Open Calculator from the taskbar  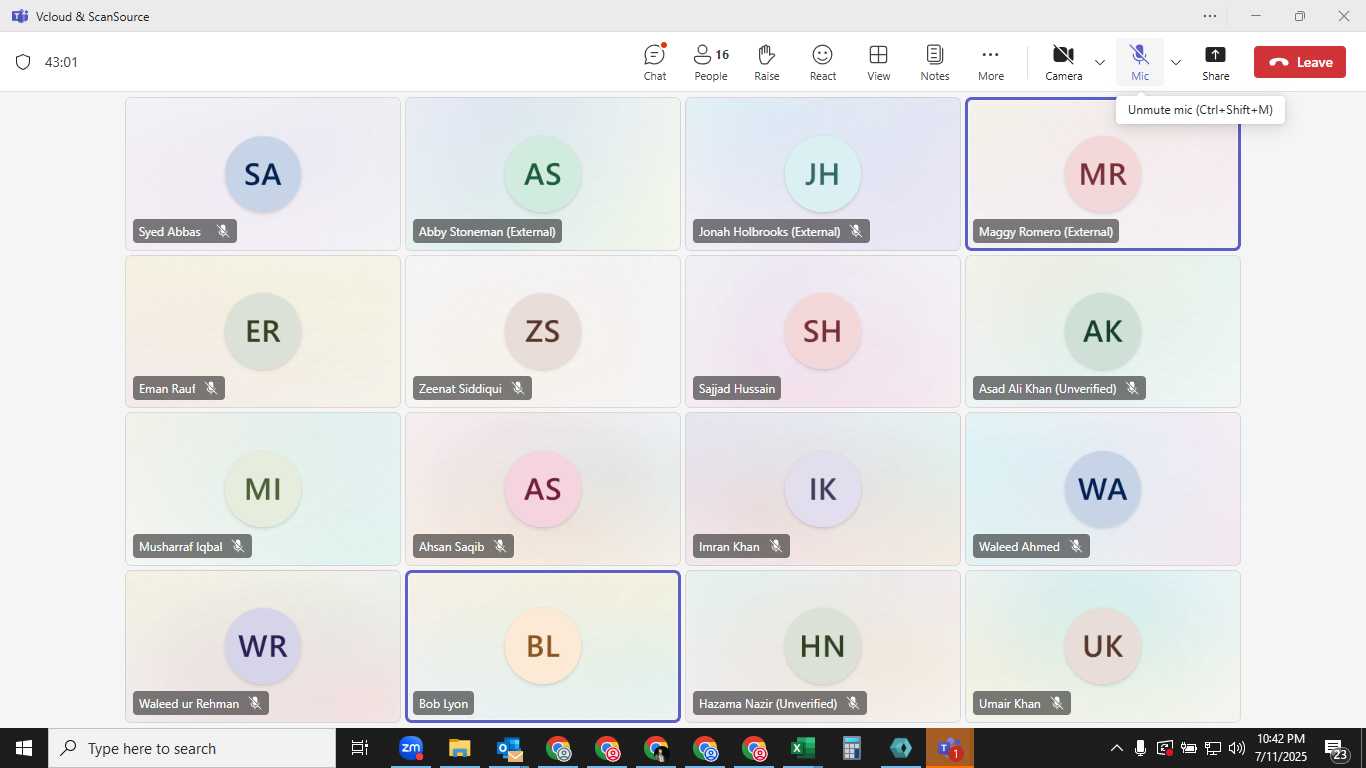pos(851,748)
